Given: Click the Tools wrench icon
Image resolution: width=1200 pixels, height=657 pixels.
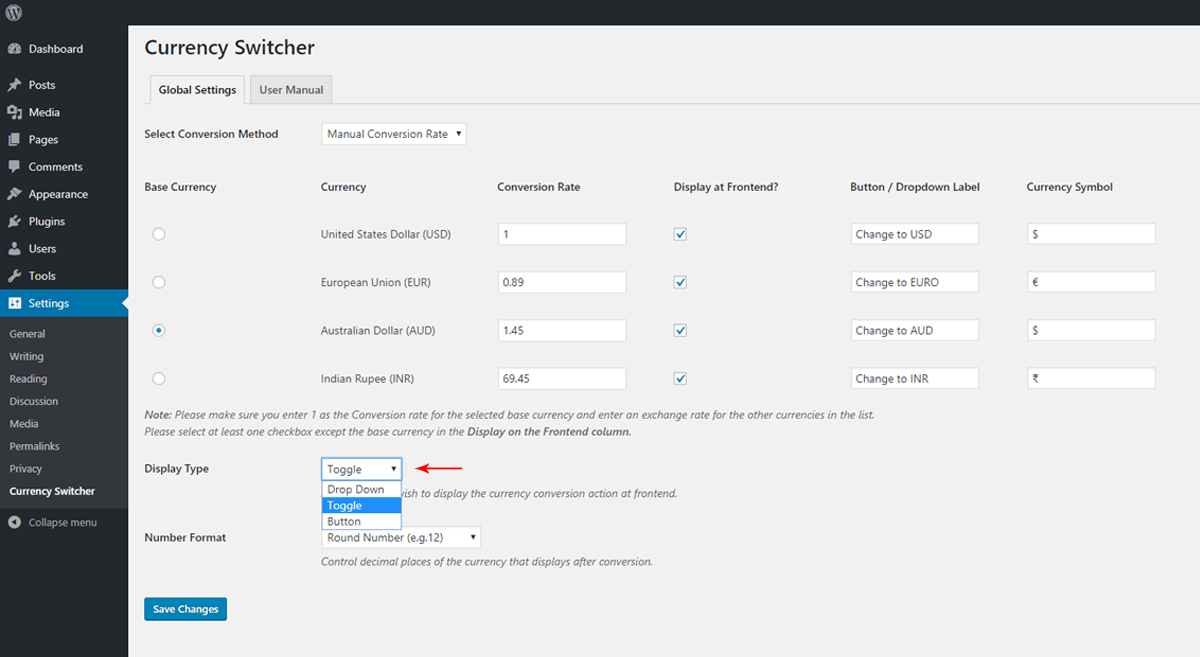Looking at the screenshot, I should click(14, 276).
